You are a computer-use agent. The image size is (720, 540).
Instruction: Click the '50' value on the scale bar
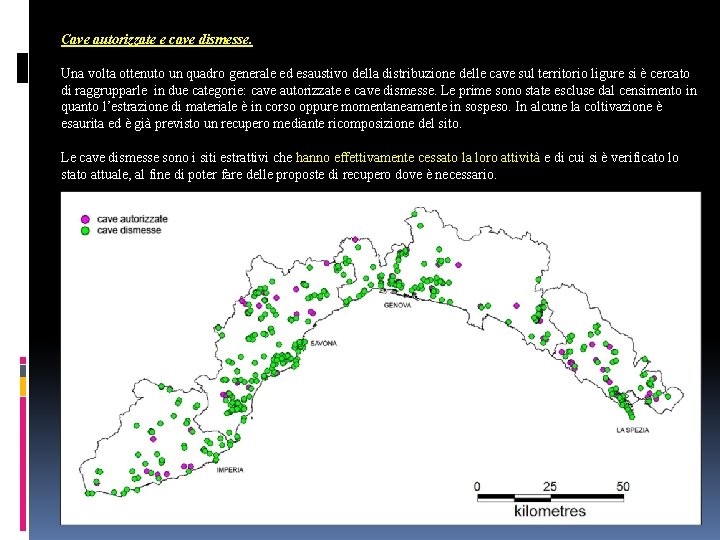pos(623,486)
